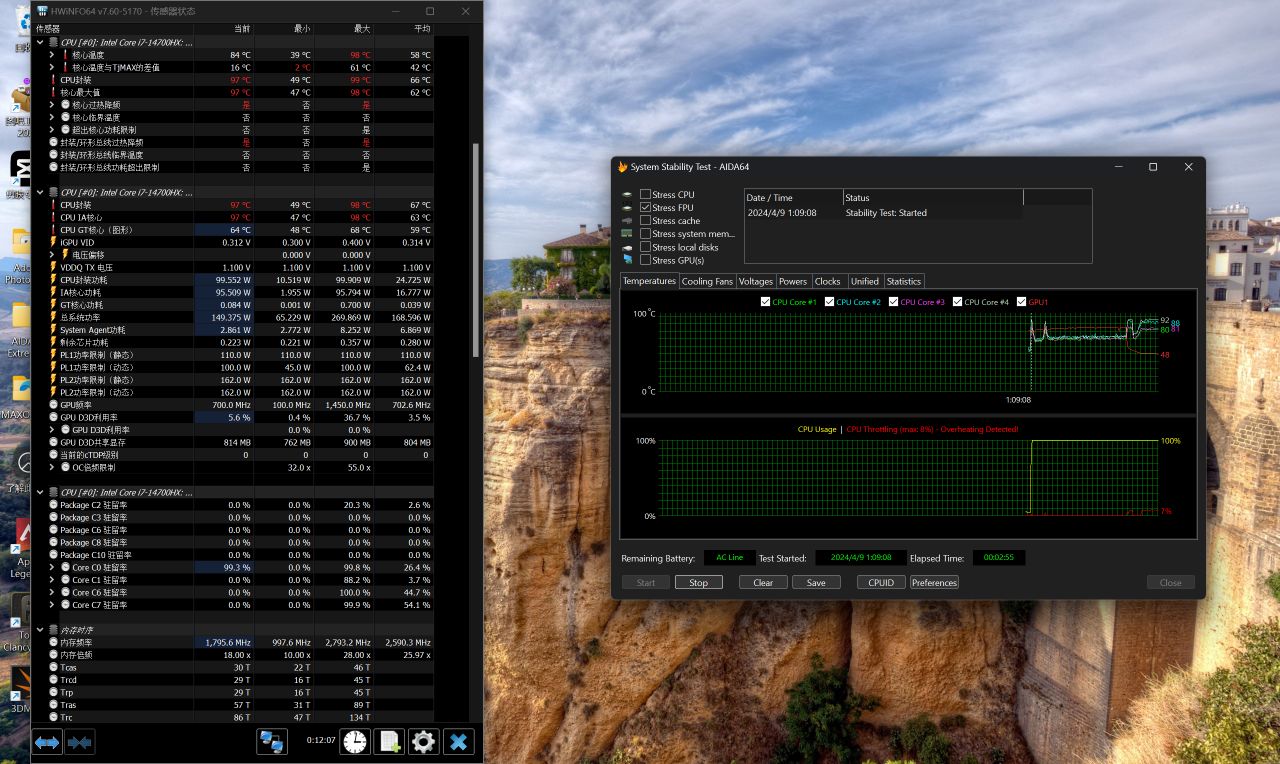Hide CPU Core #2 graph line
The image size is (1280, 764).
coord(830,302)
